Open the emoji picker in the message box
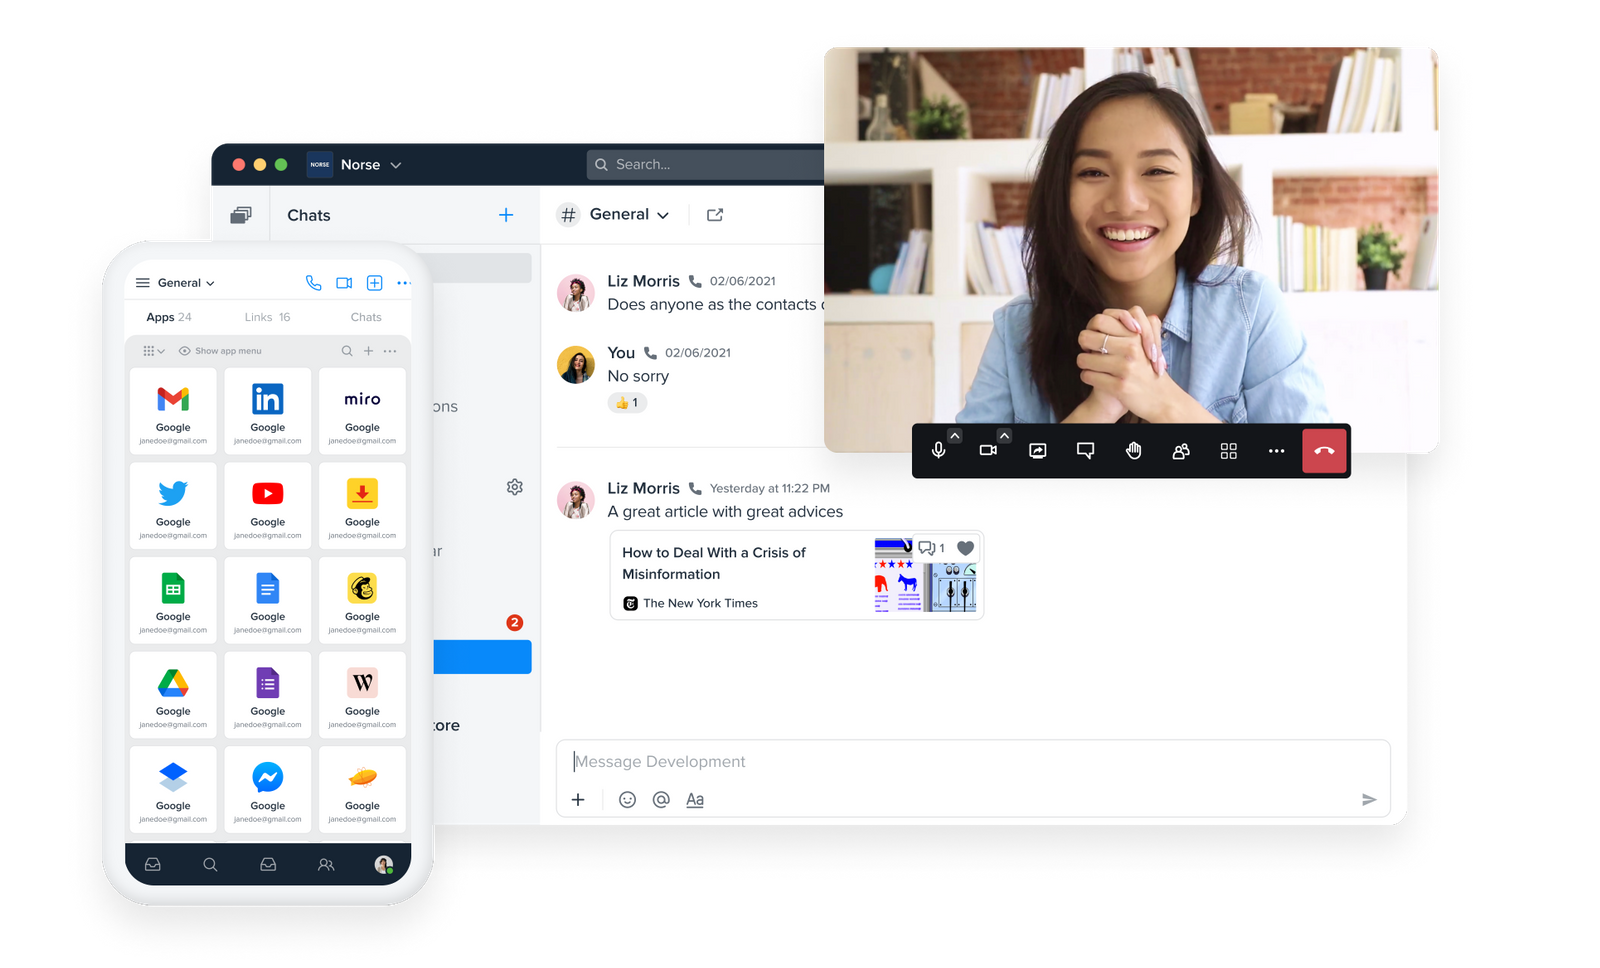Image resolution: width=1600 pixels, height=968 pixels. click(x=627, y=799)
